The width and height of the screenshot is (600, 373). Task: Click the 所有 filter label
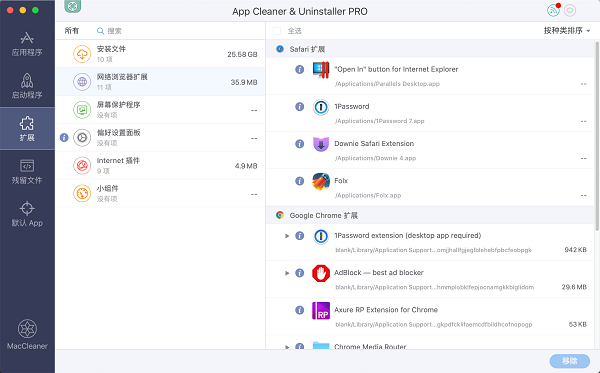point(72,31)
